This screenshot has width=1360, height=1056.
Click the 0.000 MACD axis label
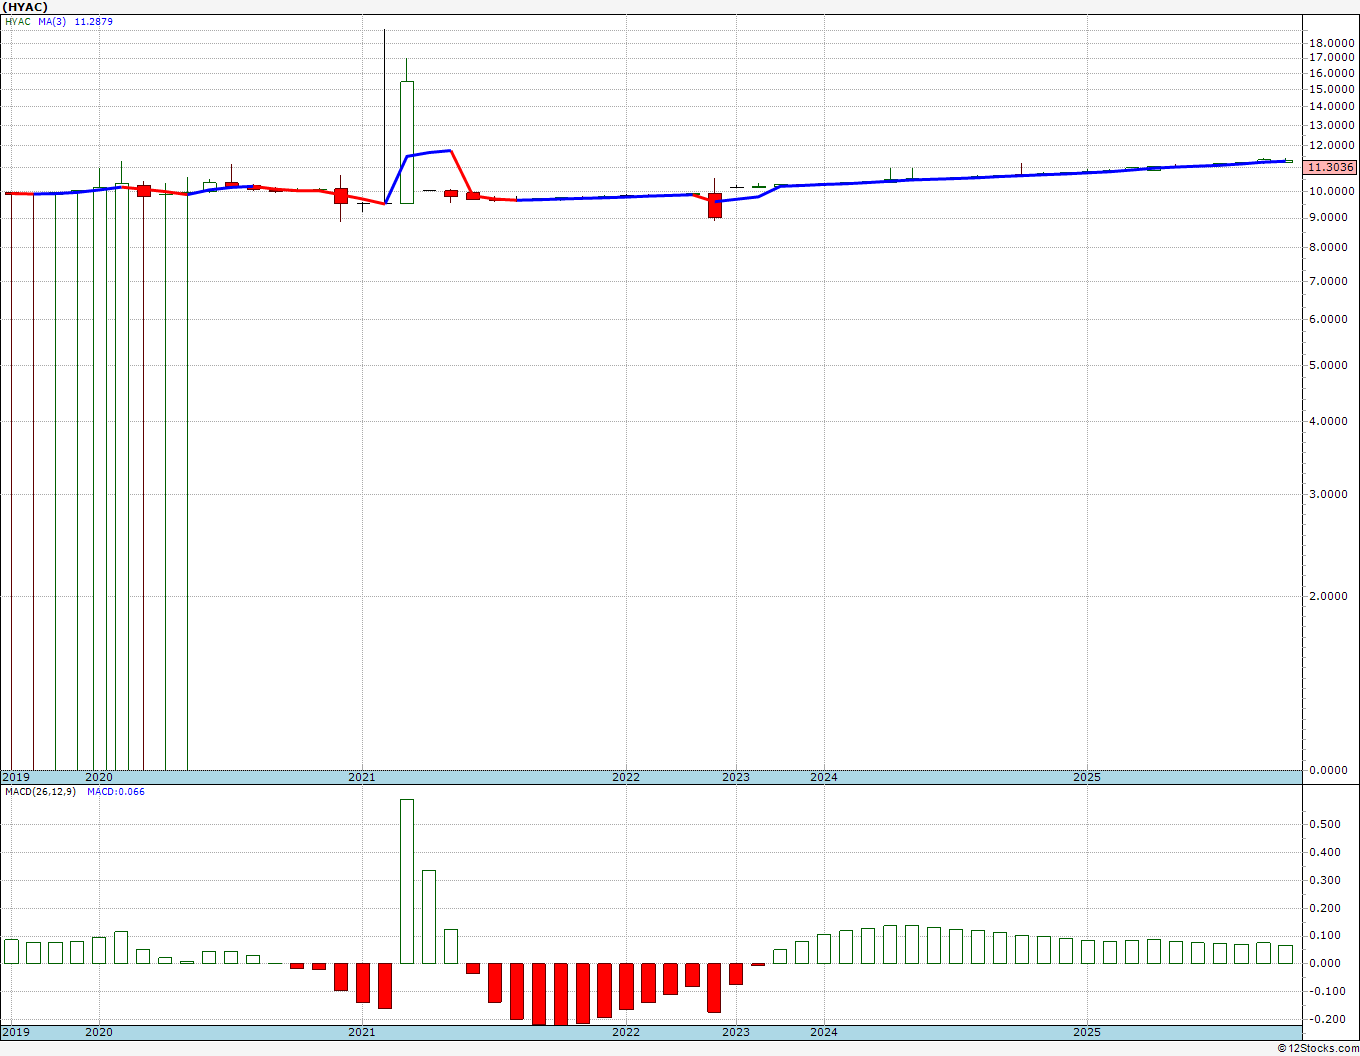[1325, 963]
